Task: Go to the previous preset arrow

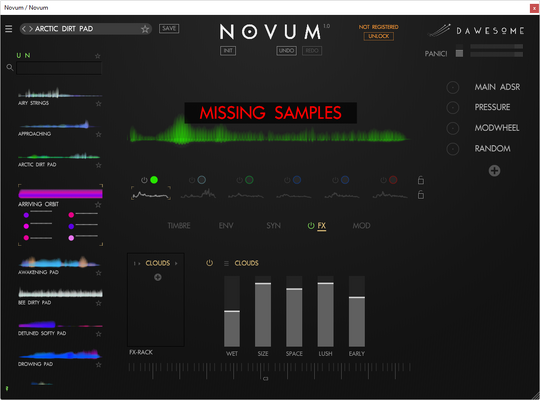Action: [24, 29]
